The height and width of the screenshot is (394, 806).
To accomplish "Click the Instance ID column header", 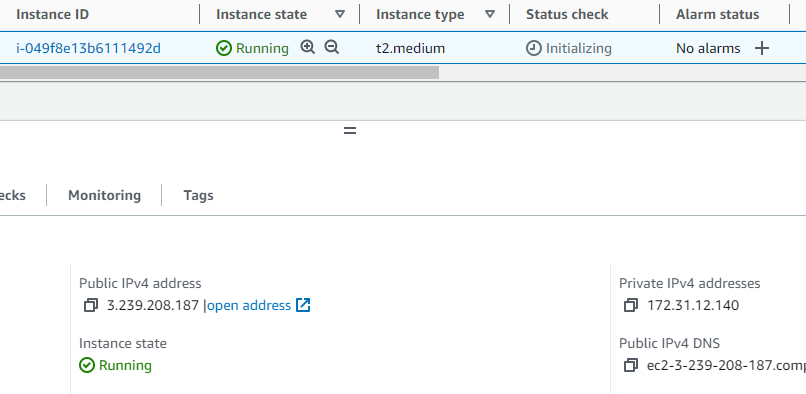I will tap(52, 14).
